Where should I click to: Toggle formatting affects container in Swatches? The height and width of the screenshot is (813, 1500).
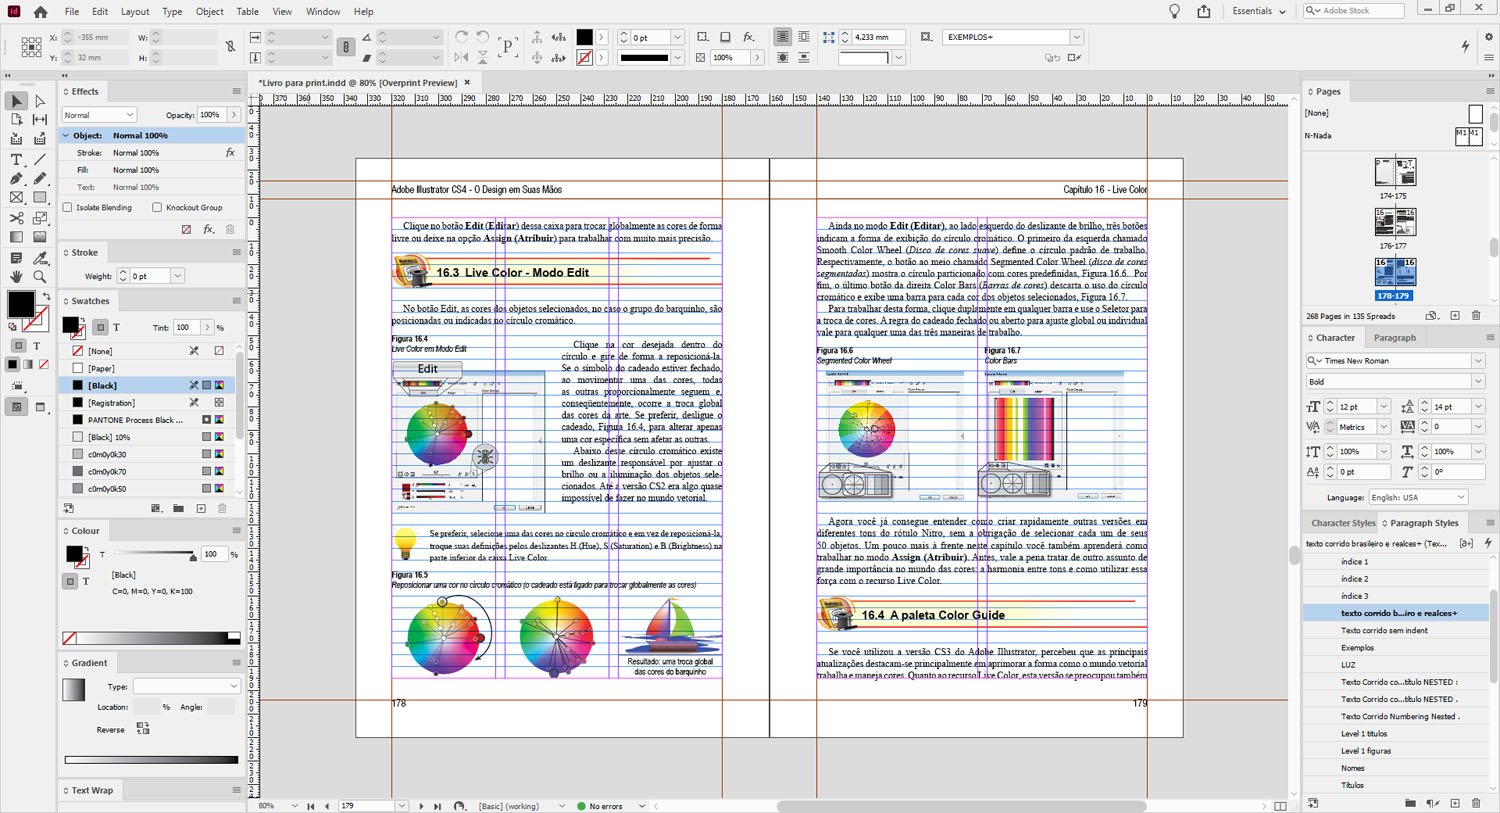100,327
